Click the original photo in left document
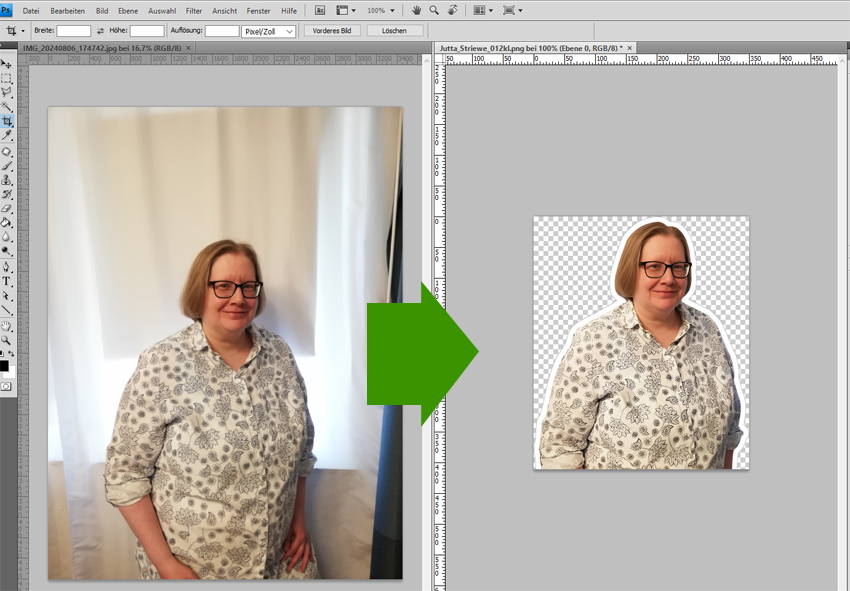Image resolution: width=850 pixels, height=591 pixels. tap(225, 343)
